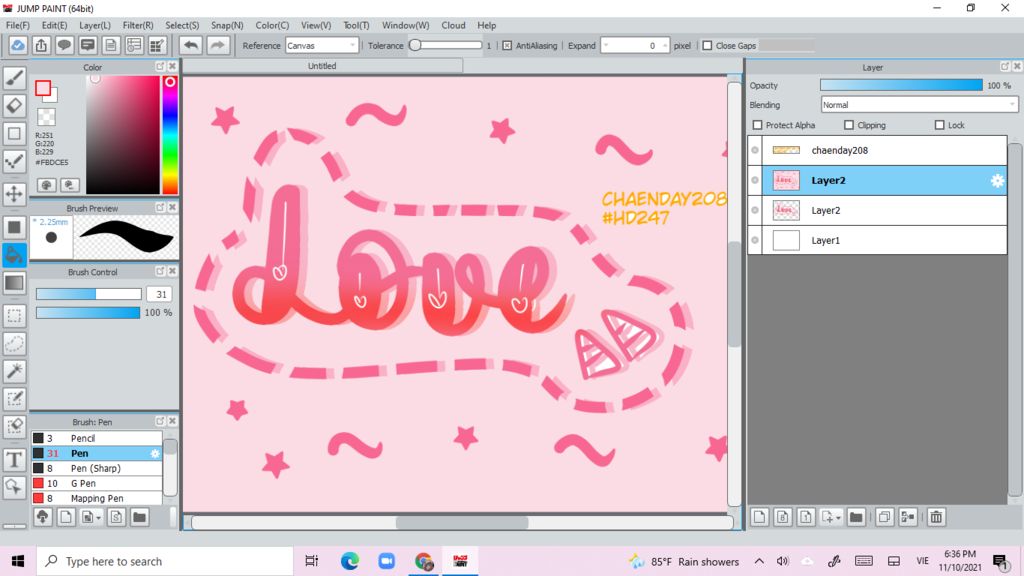
Task: Select the Bucket fill tool
Action: point(14,255)
